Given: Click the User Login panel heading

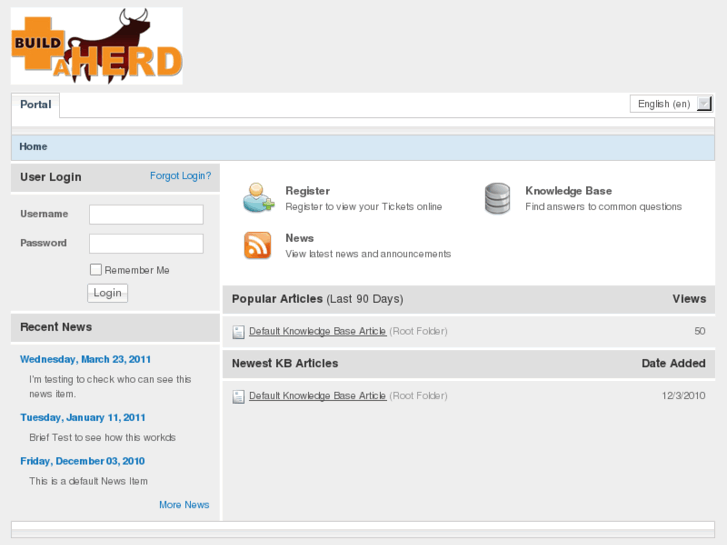Looking at the screenshot, I should click(51, 177).
